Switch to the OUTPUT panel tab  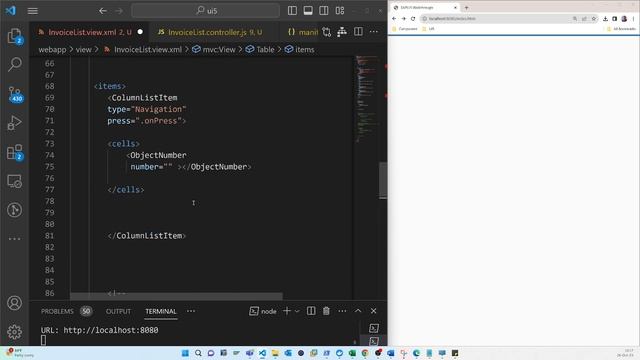click(x=118, y=311)
